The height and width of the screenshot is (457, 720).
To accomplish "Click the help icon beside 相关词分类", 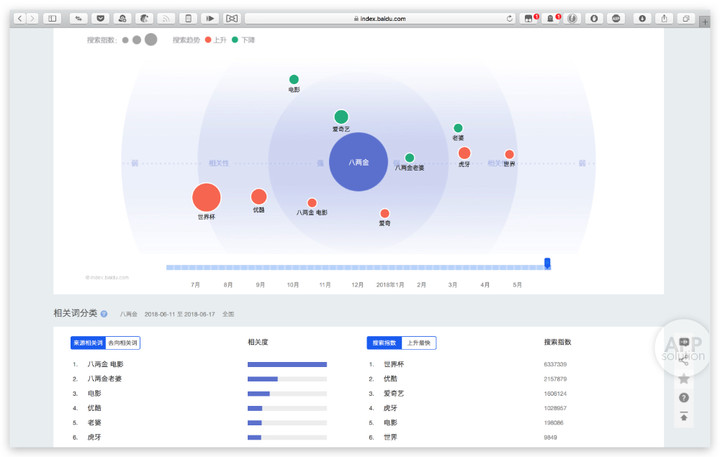I will tap(104, 314).
